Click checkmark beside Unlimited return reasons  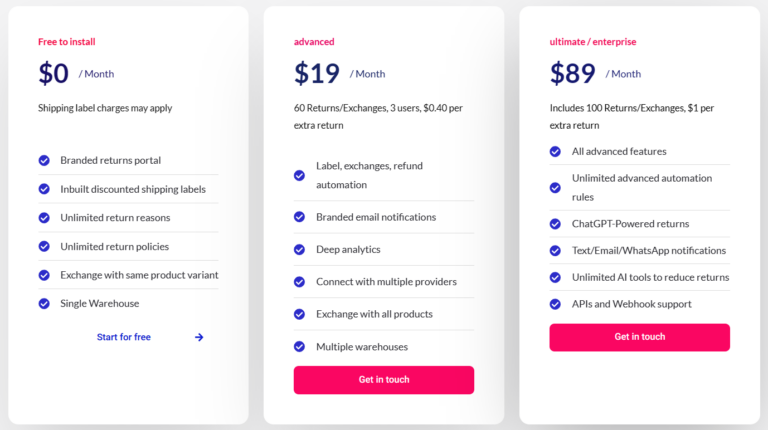coord(44,217)
